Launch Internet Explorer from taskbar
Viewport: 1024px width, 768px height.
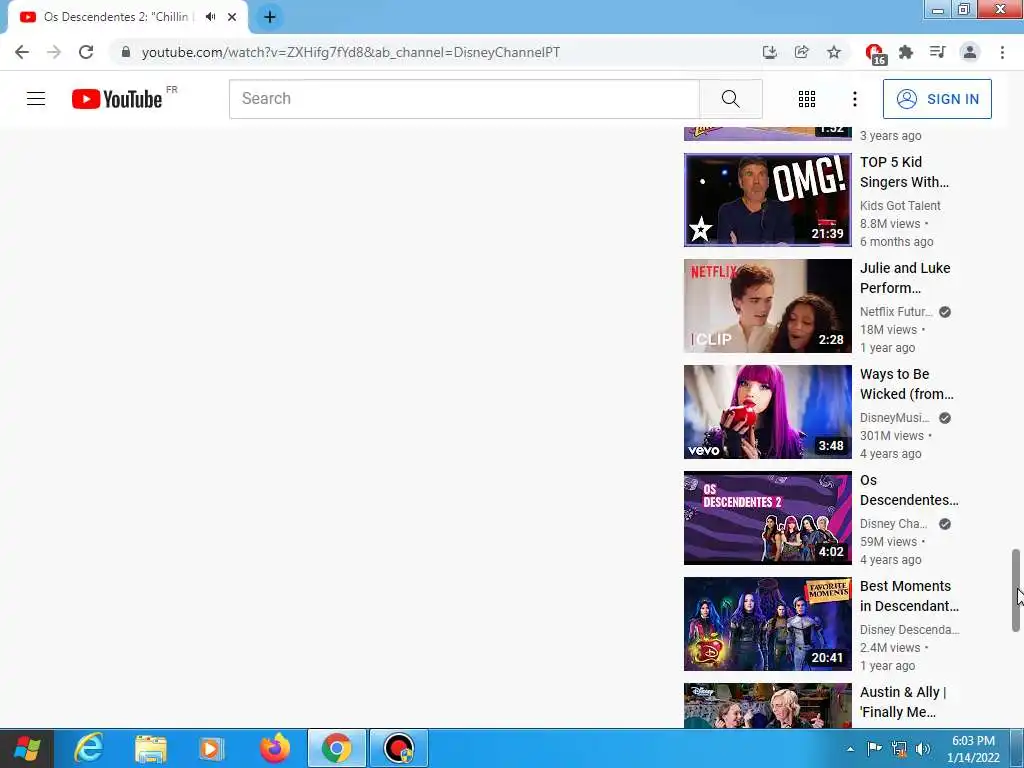coord(88,748)
